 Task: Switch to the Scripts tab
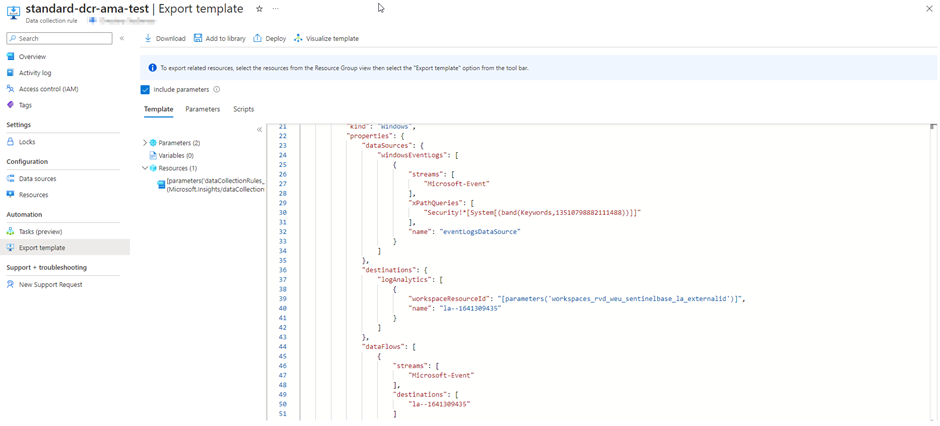[243, 109]
